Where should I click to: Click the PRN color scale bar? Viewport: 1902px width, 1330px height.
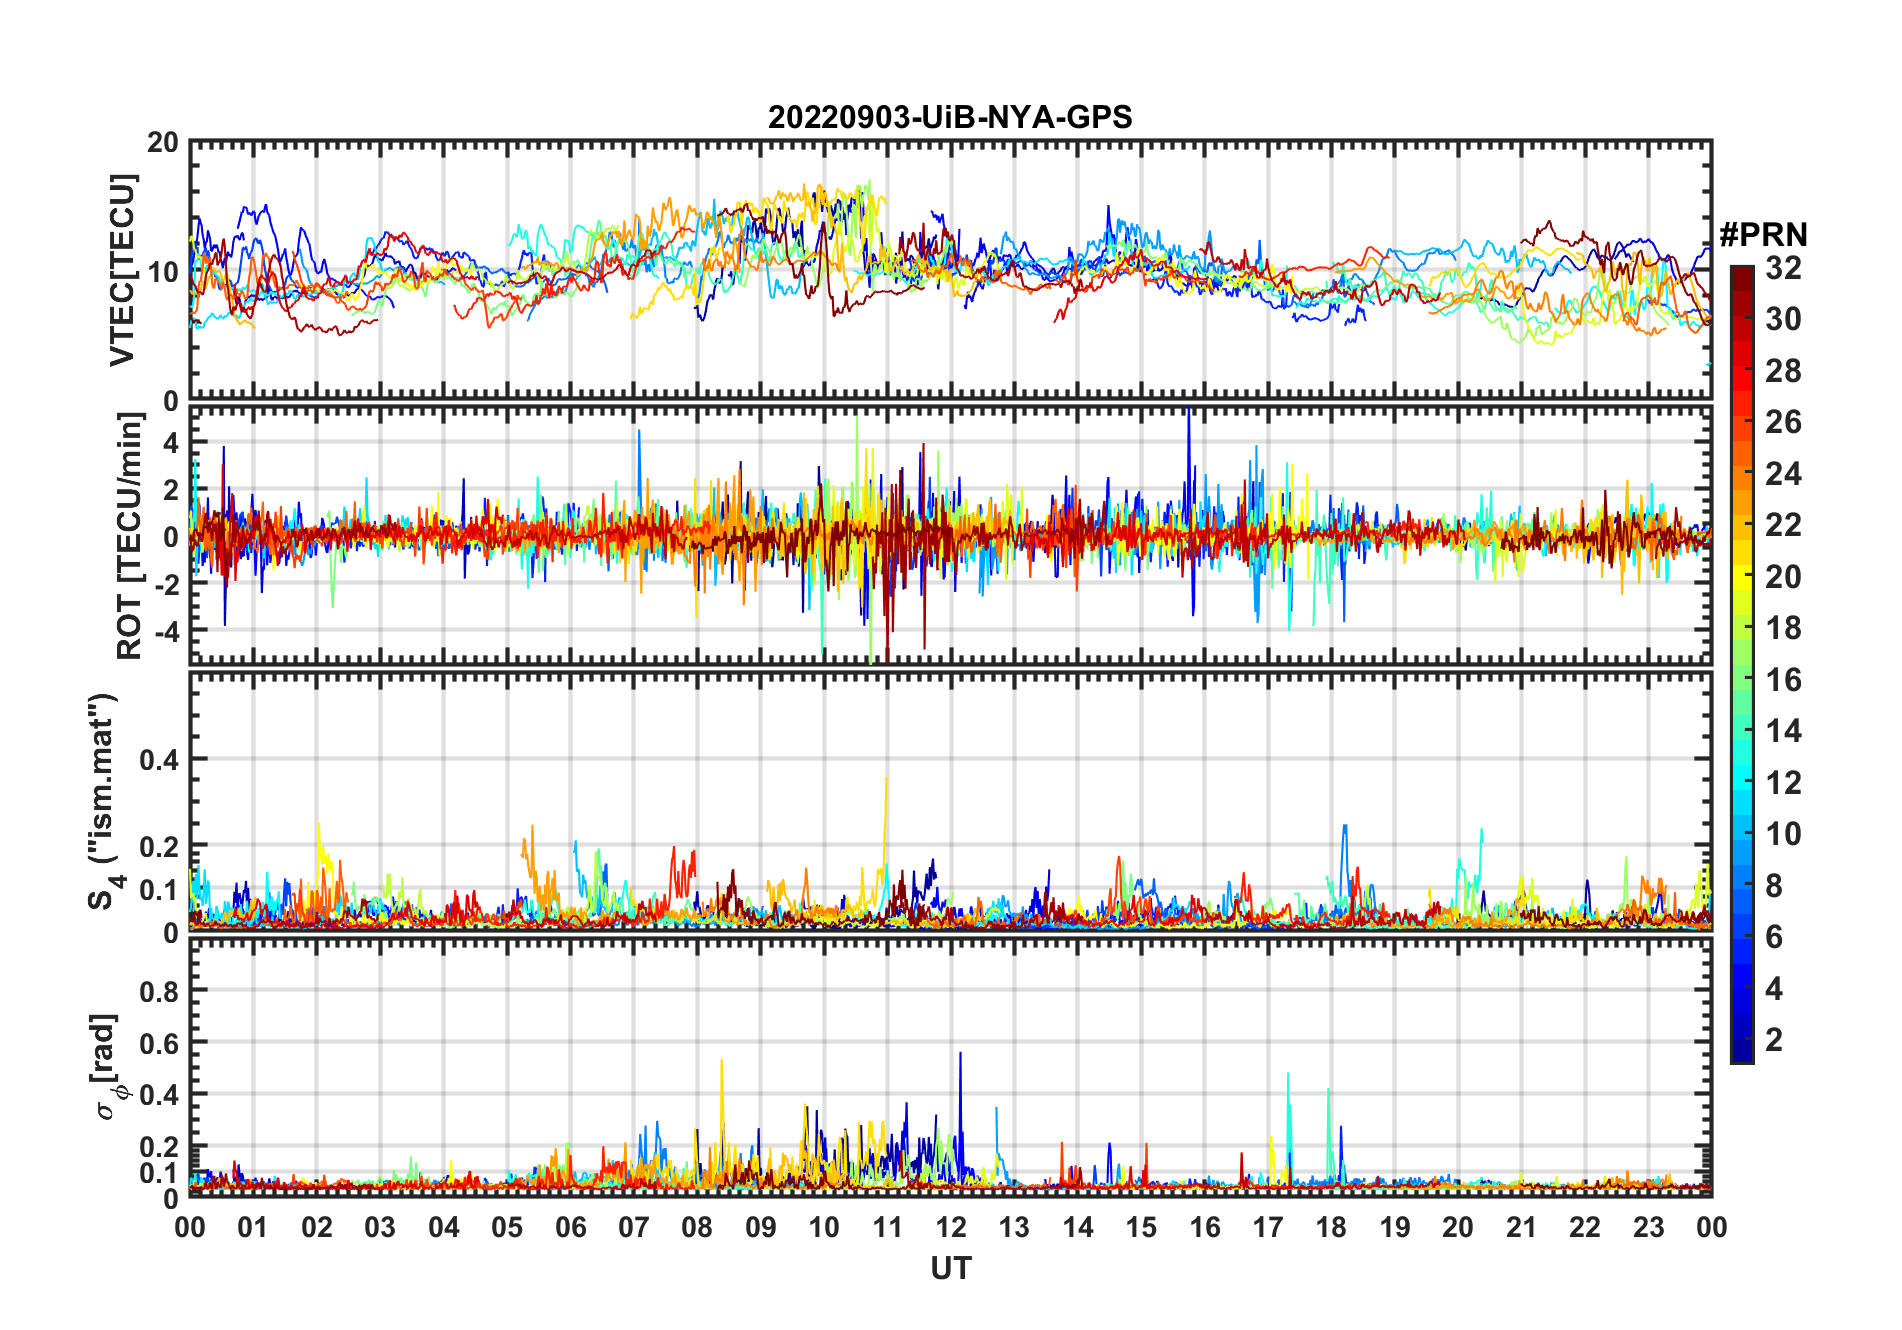pyautogui.click(x=1742, y=664)
